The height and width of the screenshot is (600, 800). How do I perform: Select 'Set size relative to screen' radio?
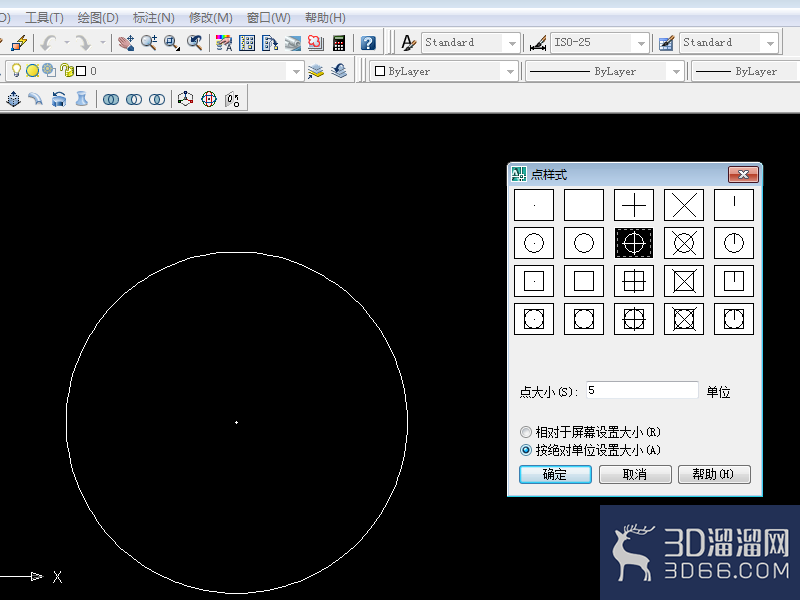[x=526, y=433]
